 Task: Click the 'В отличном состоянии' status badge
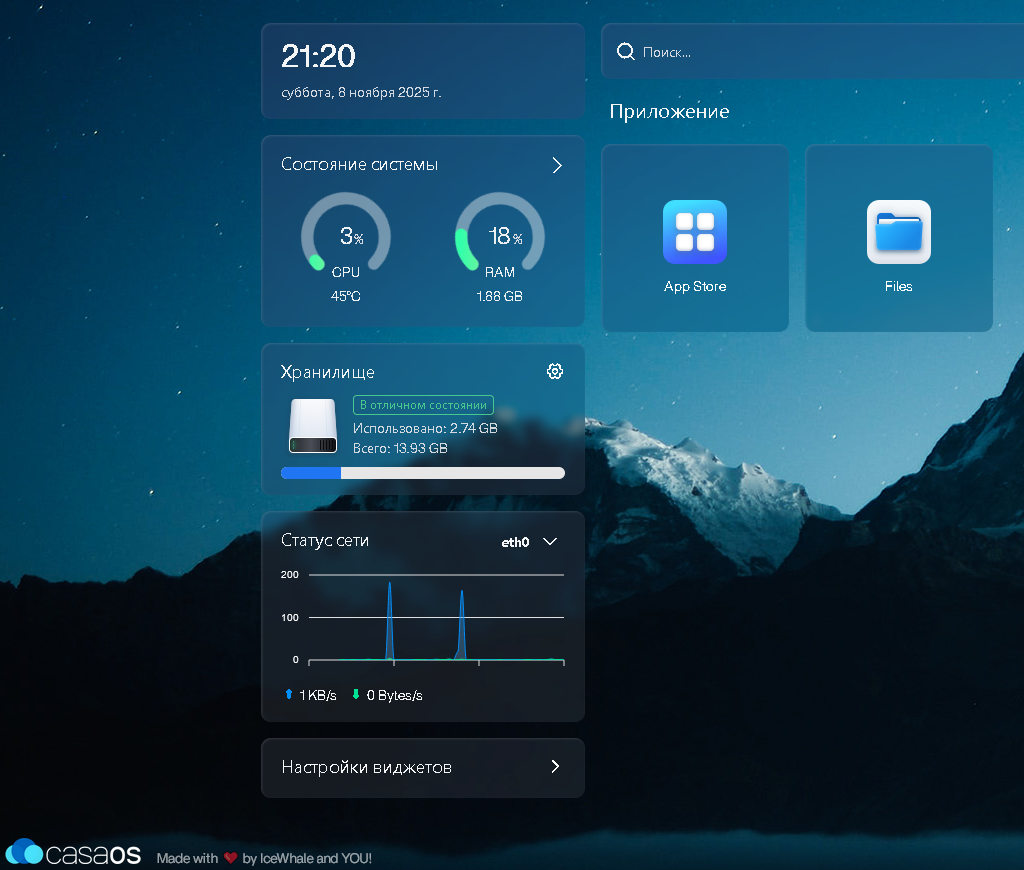point(423,405)
